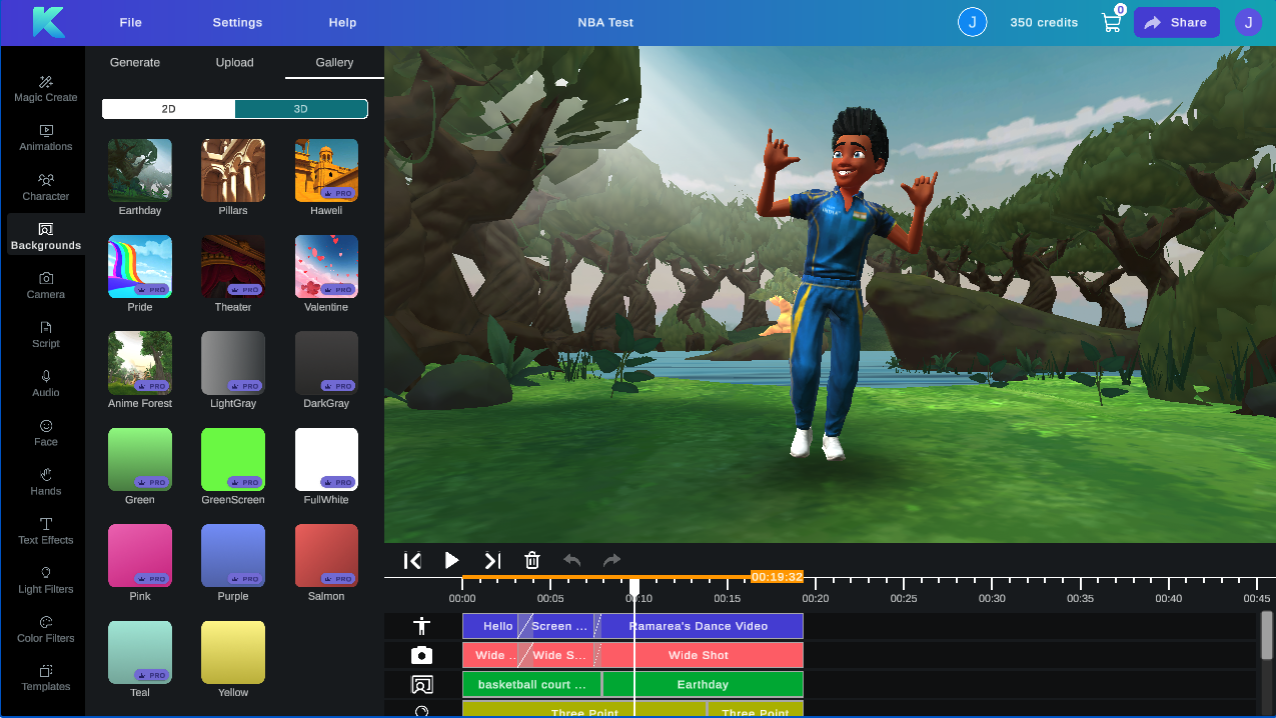Screen dimensions: 1276x718
Task: Open the Character panel
Action: pyautogui.click(x=45, y=187)
